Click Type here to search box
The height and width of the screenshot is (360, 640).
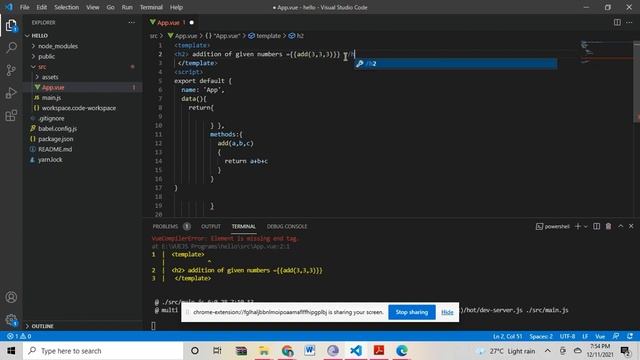tap(103, 351)
